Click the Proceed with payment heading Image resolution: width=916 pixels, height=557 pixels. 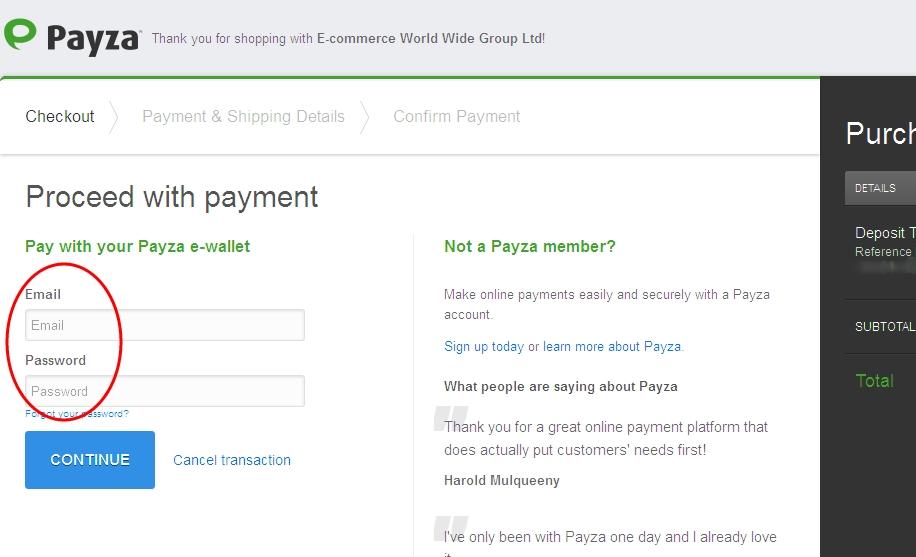[172, 197]
